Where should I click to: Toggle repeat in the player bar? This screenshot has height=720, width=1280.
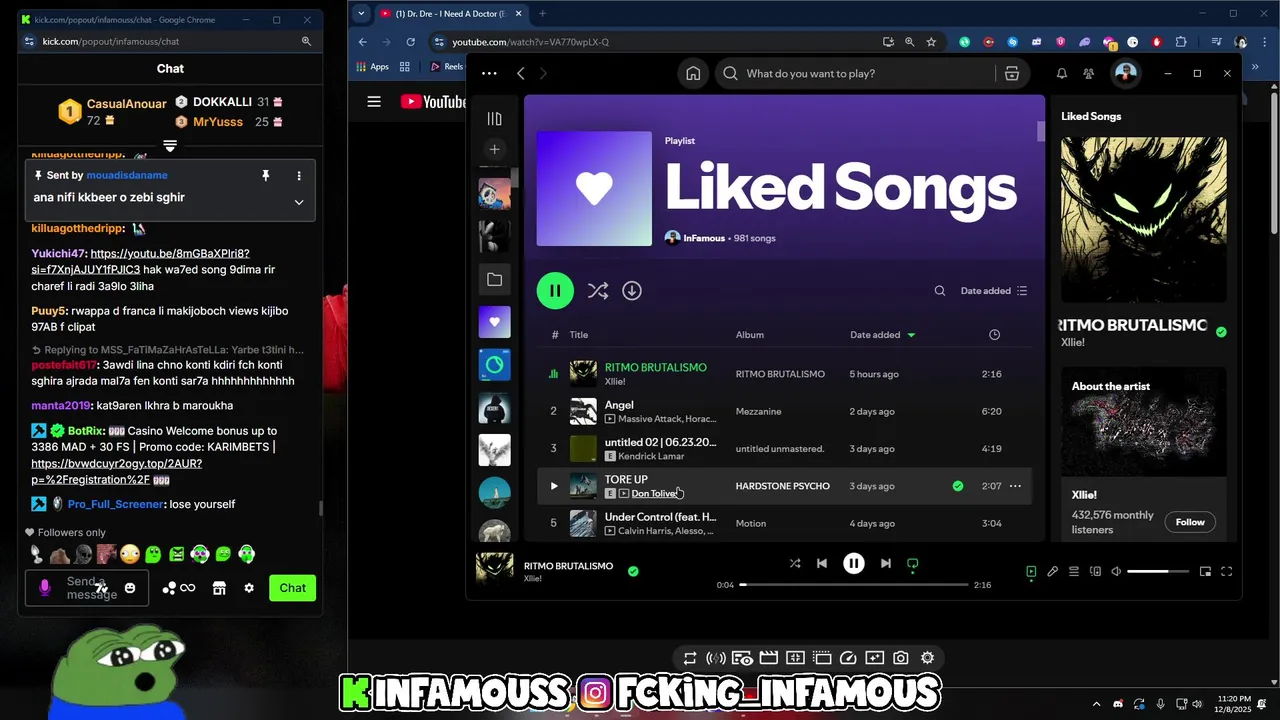[912, 564]
